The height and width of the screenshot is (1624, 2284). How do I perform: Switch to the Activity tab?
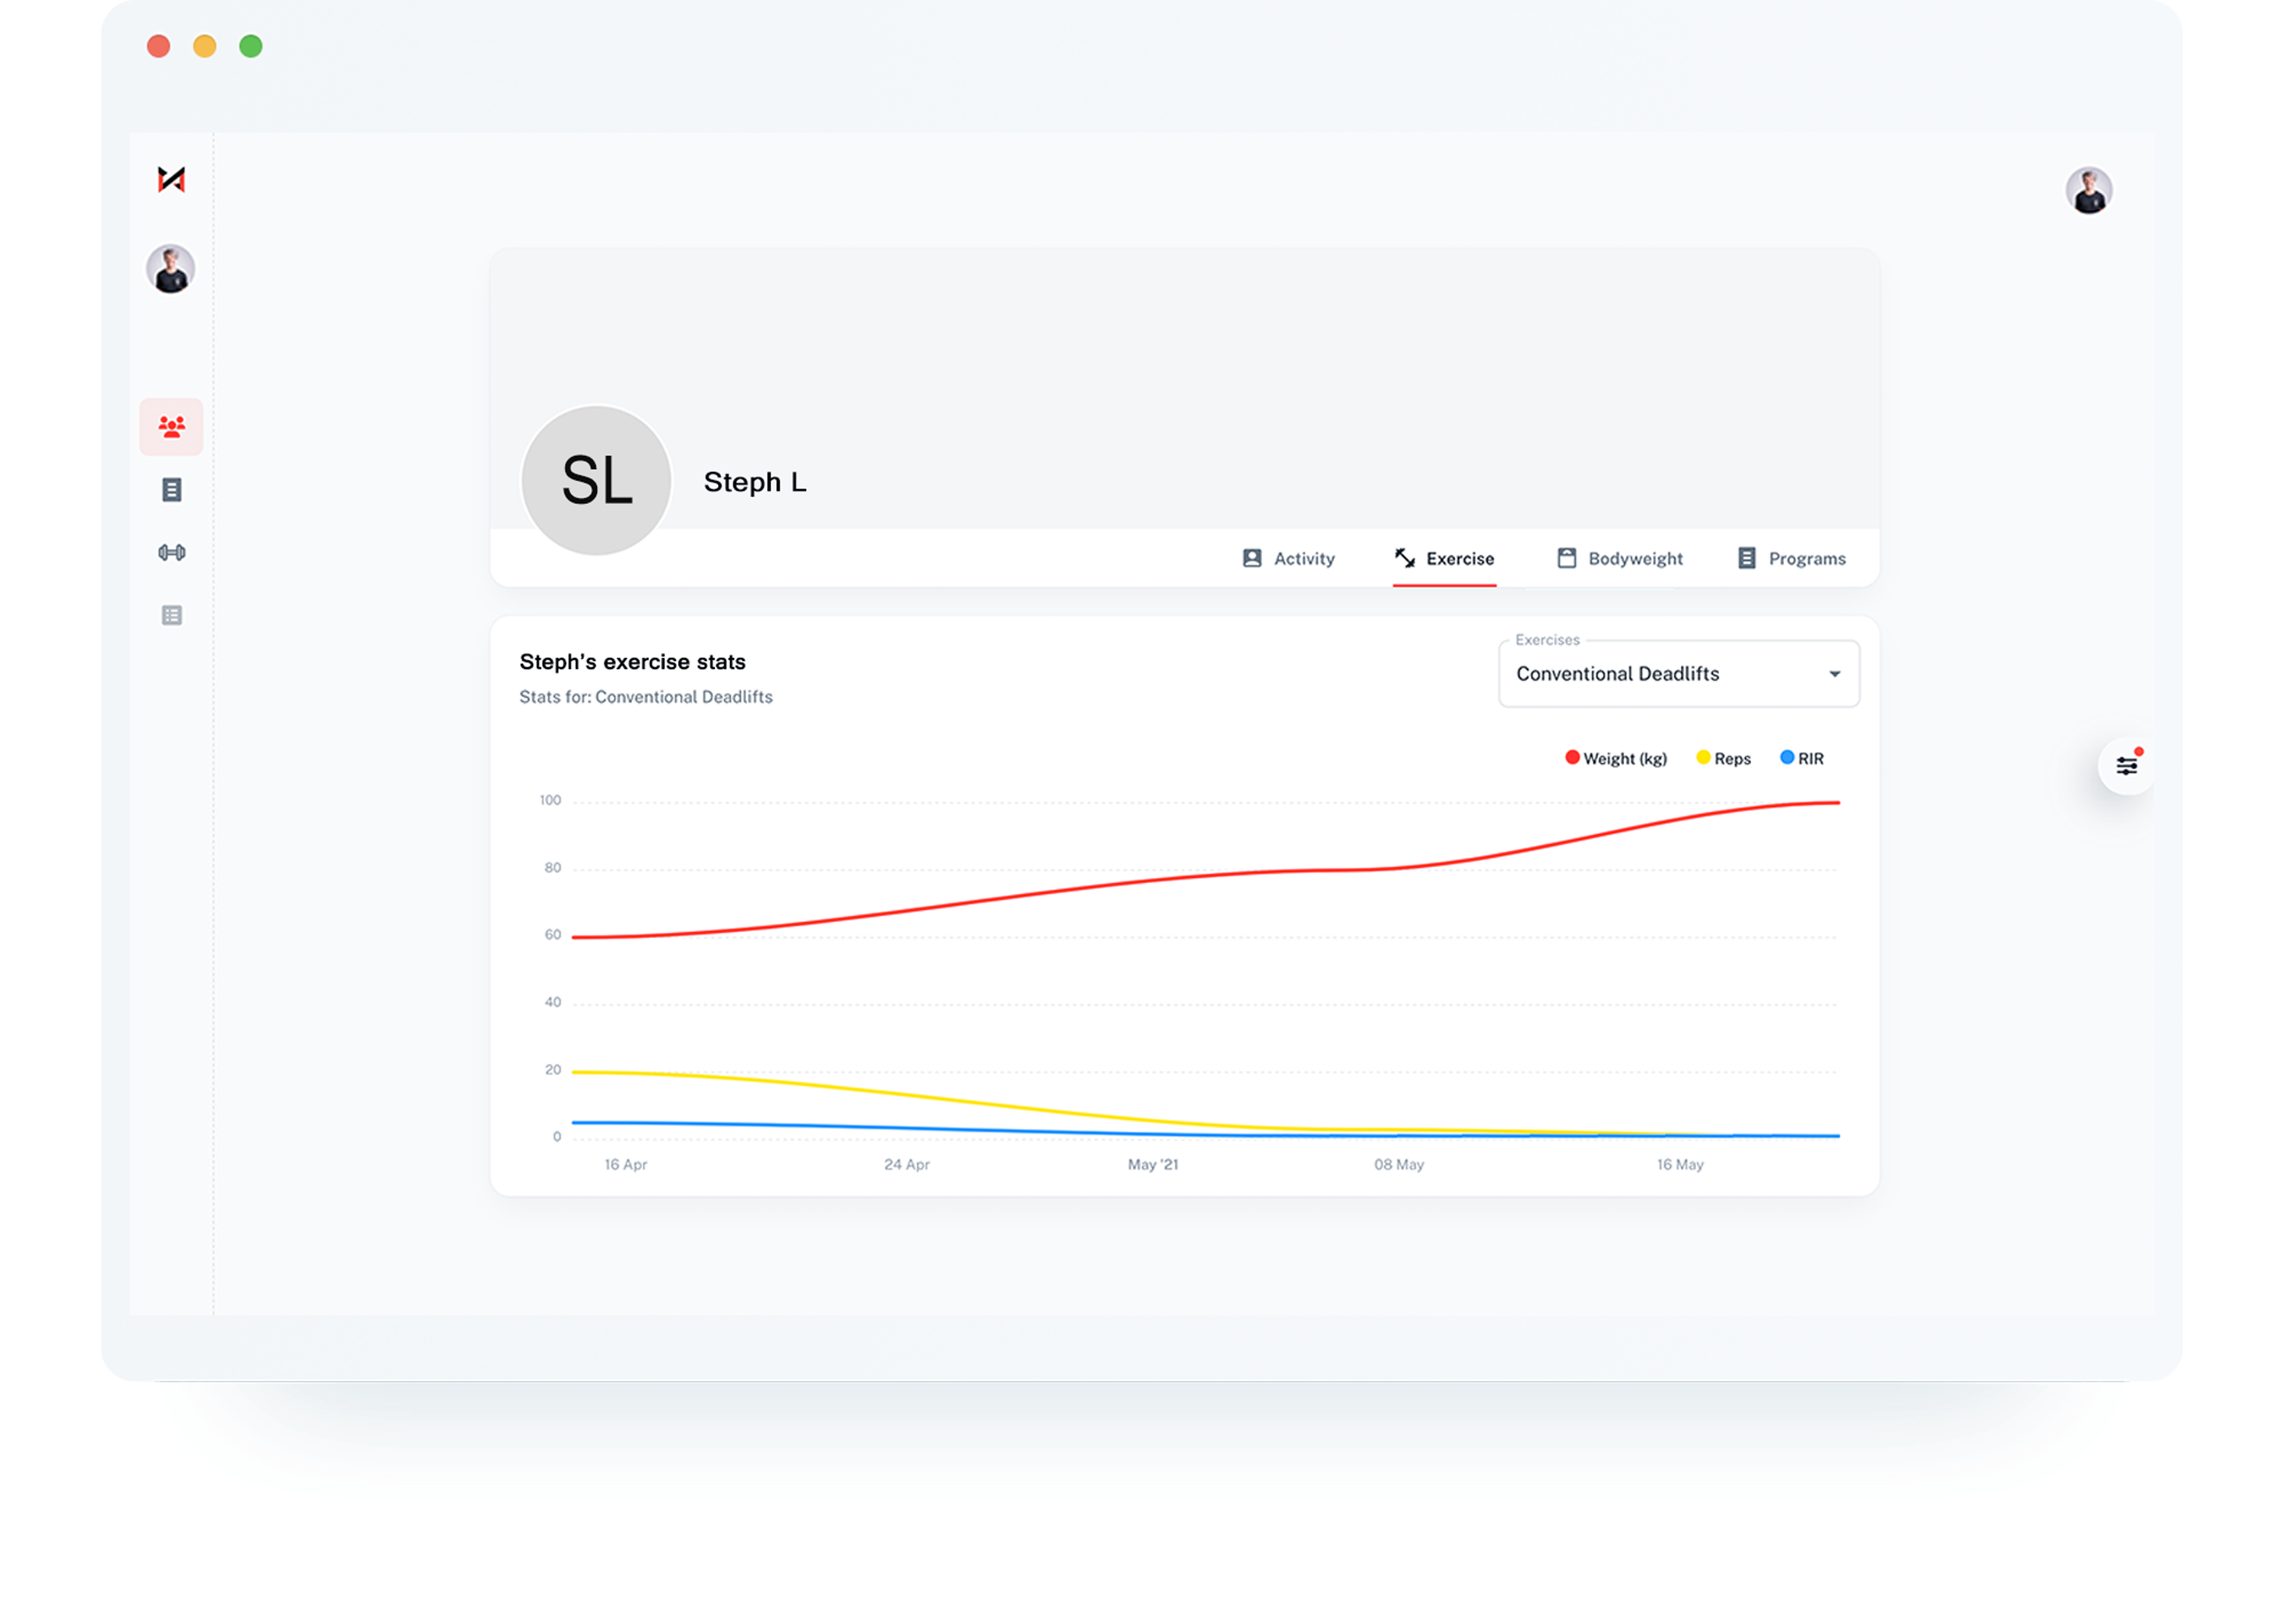pyautogui.click(x=1288, y=559)
